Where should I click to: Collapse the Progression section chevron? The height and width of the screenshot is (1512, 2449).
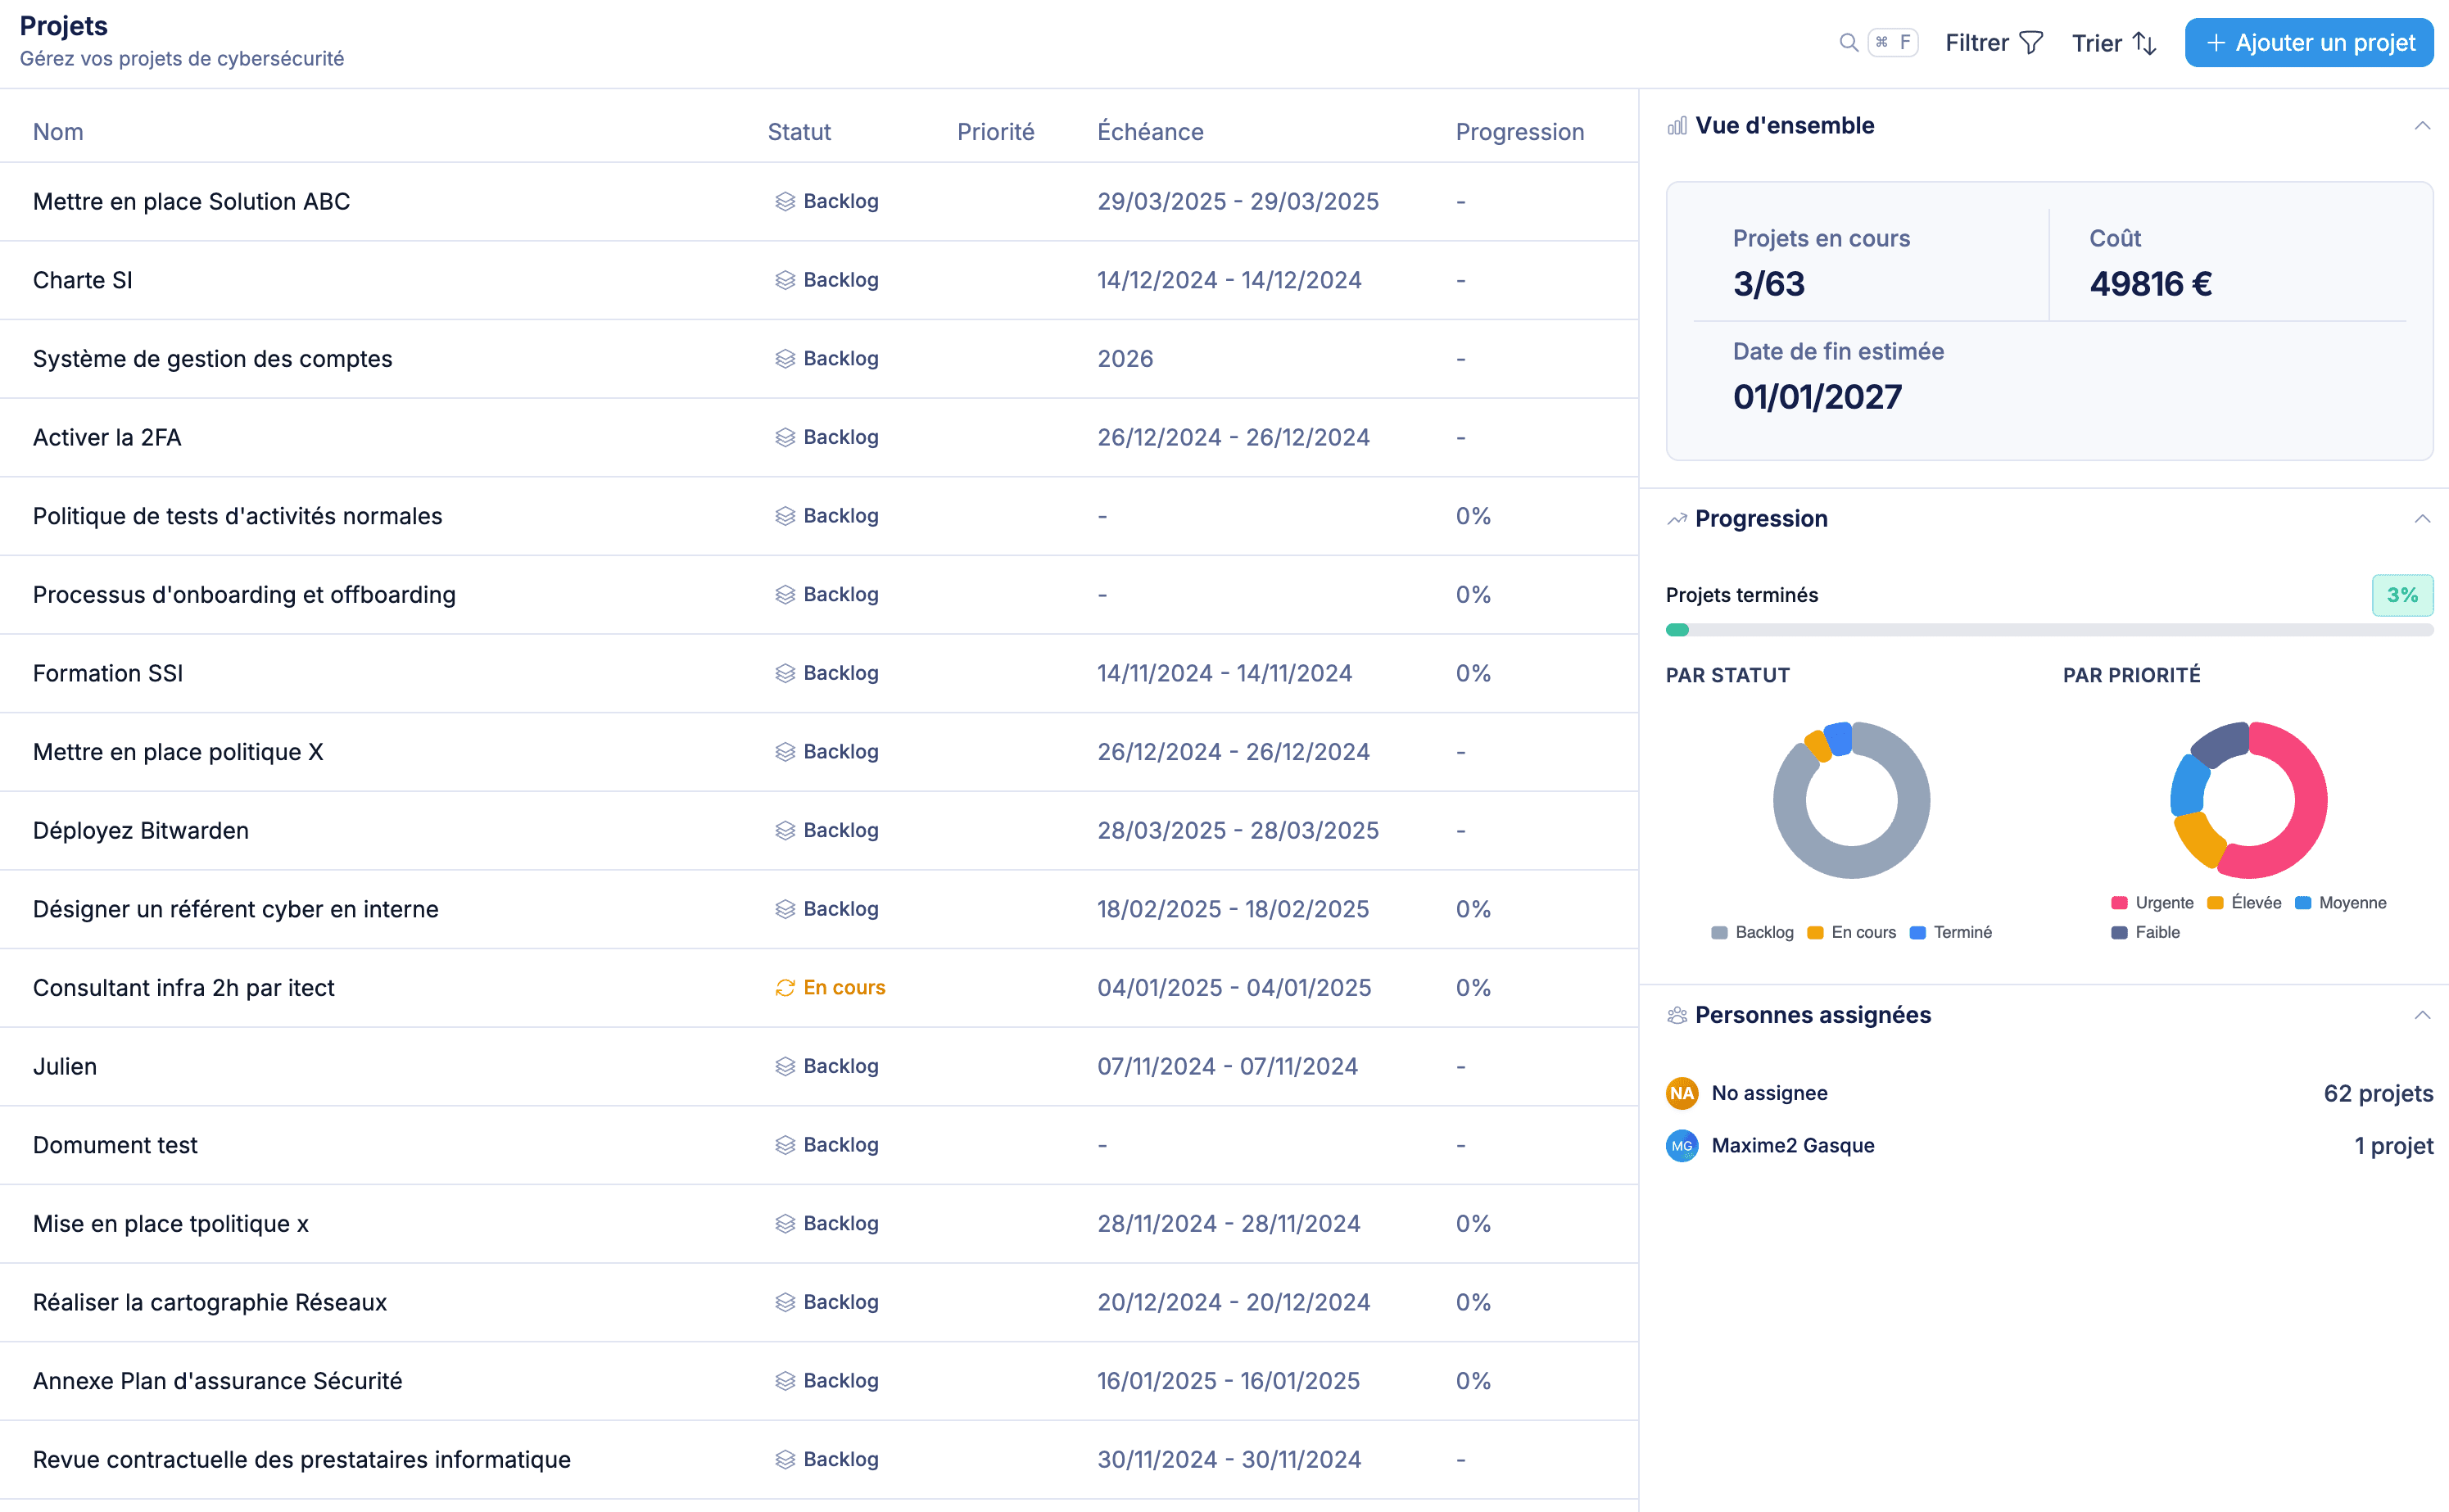2422,519
